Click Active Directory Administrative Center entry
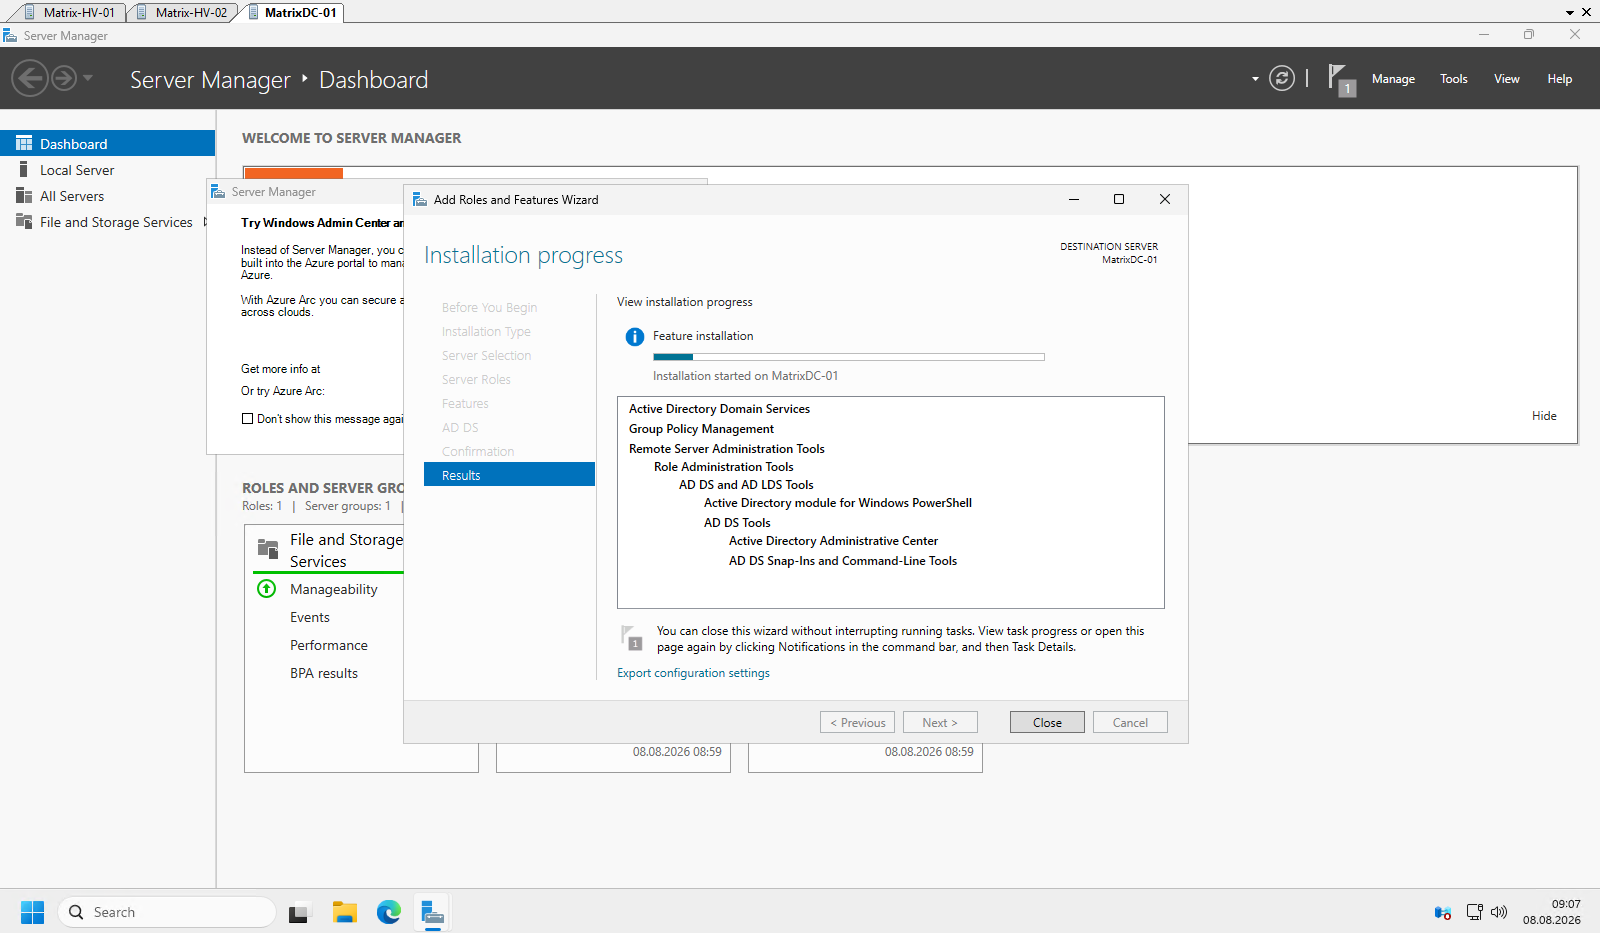Image resolution: width=1600 pixels, height=933 pixels. [x=833, y=541]
